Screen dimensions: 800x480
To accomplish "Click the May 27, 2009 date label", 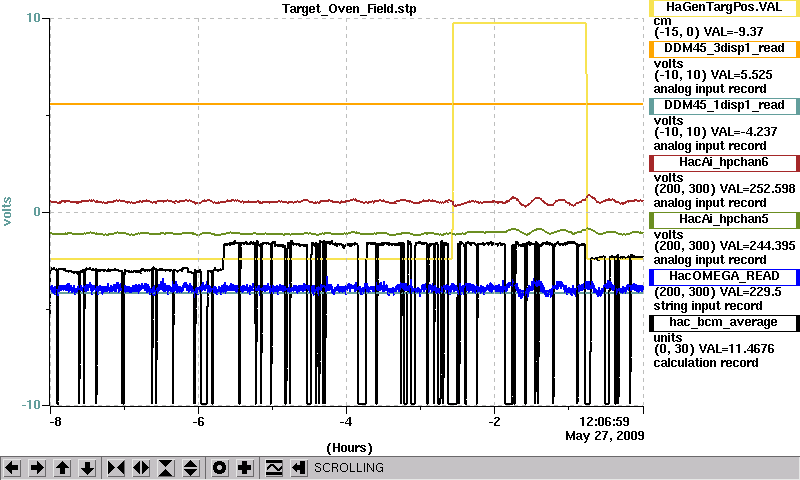I will coord(605,436).
